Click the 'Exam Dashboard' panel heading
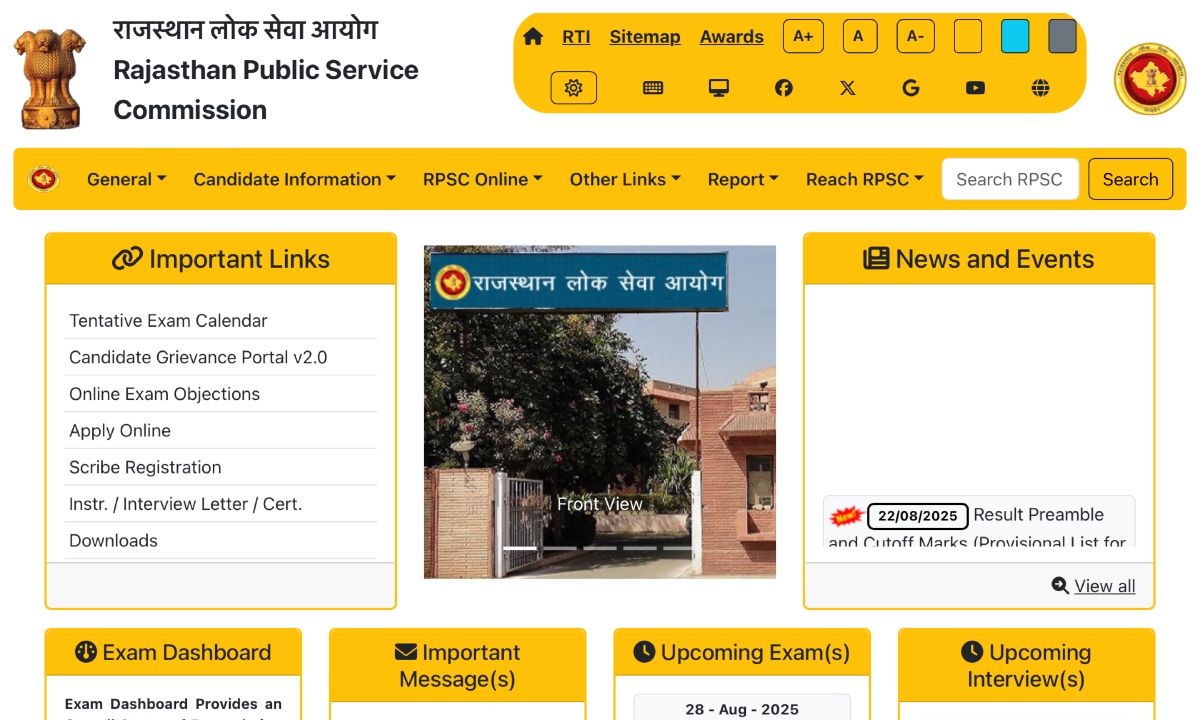This screenshot has width=1200, height=720. pos(173,653)
